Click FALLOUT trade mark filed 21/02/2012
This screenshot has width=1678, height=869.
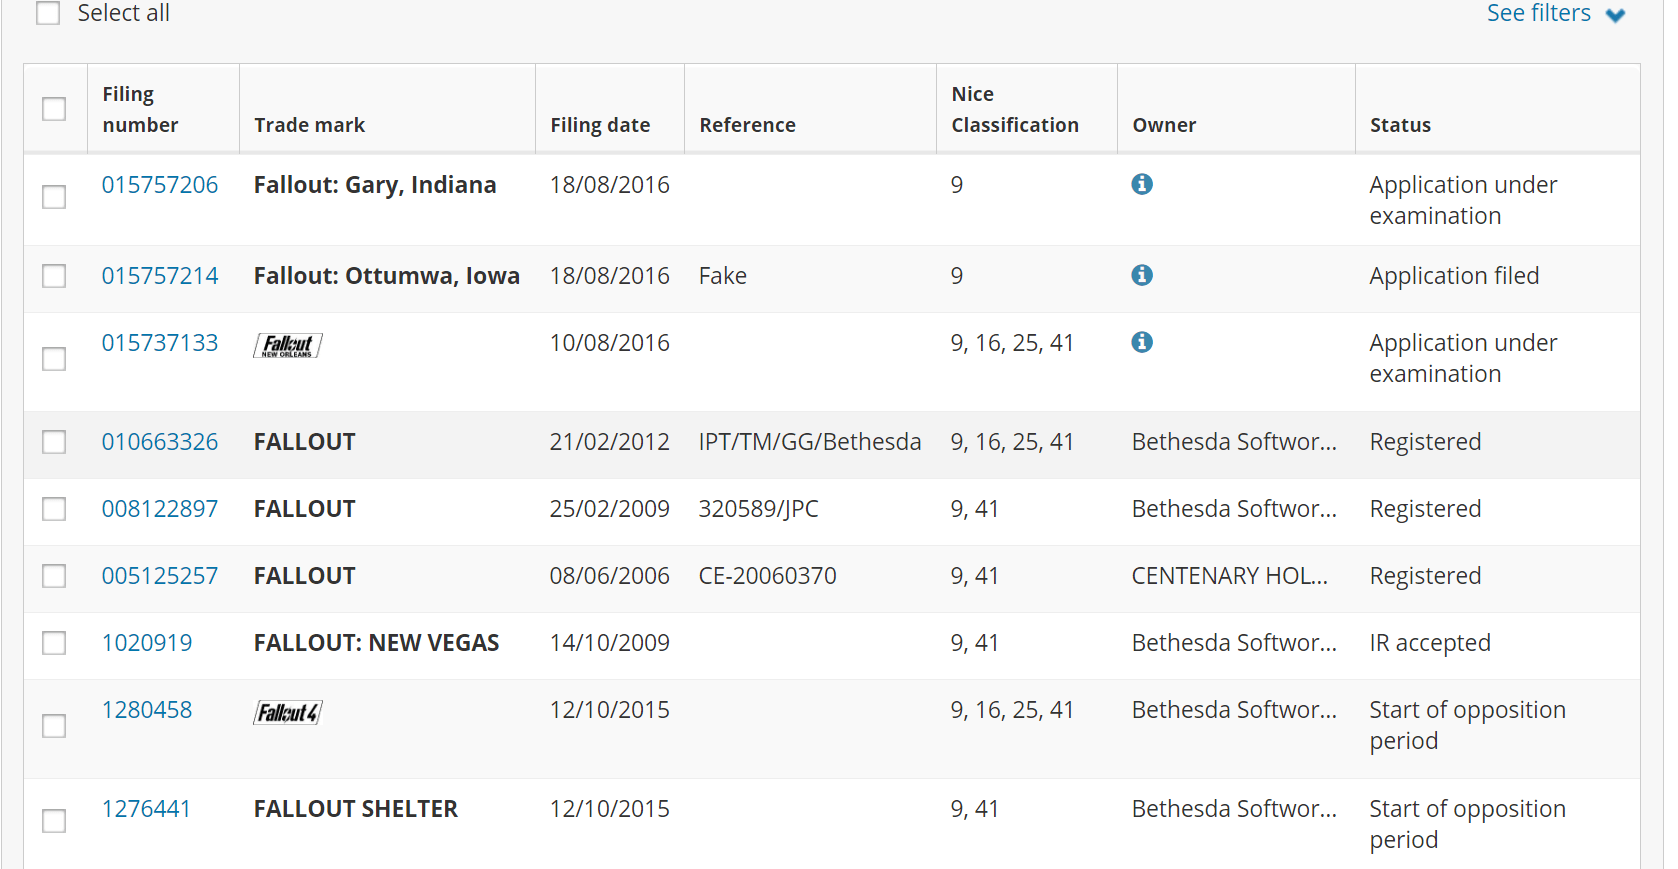305,442
